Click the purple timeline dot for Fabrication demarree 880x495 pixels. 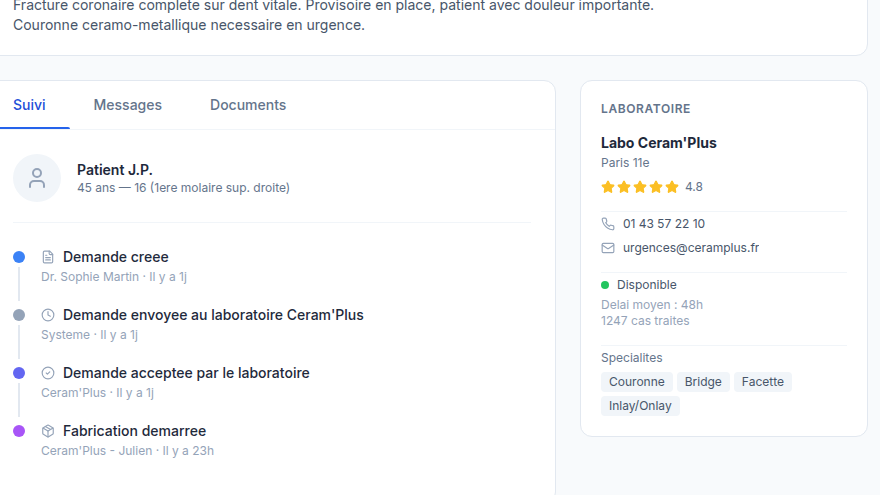[x=19, y=431]
